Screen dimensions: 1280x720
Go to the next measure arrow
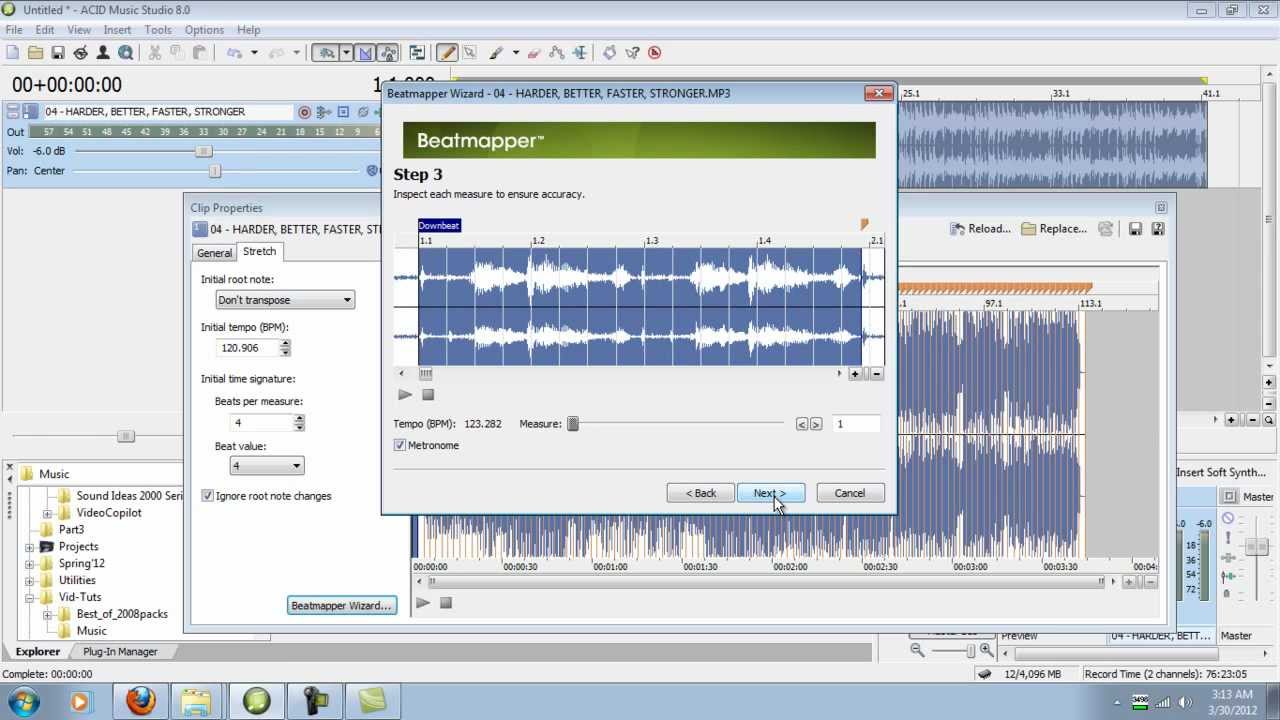tap(816, 424)
